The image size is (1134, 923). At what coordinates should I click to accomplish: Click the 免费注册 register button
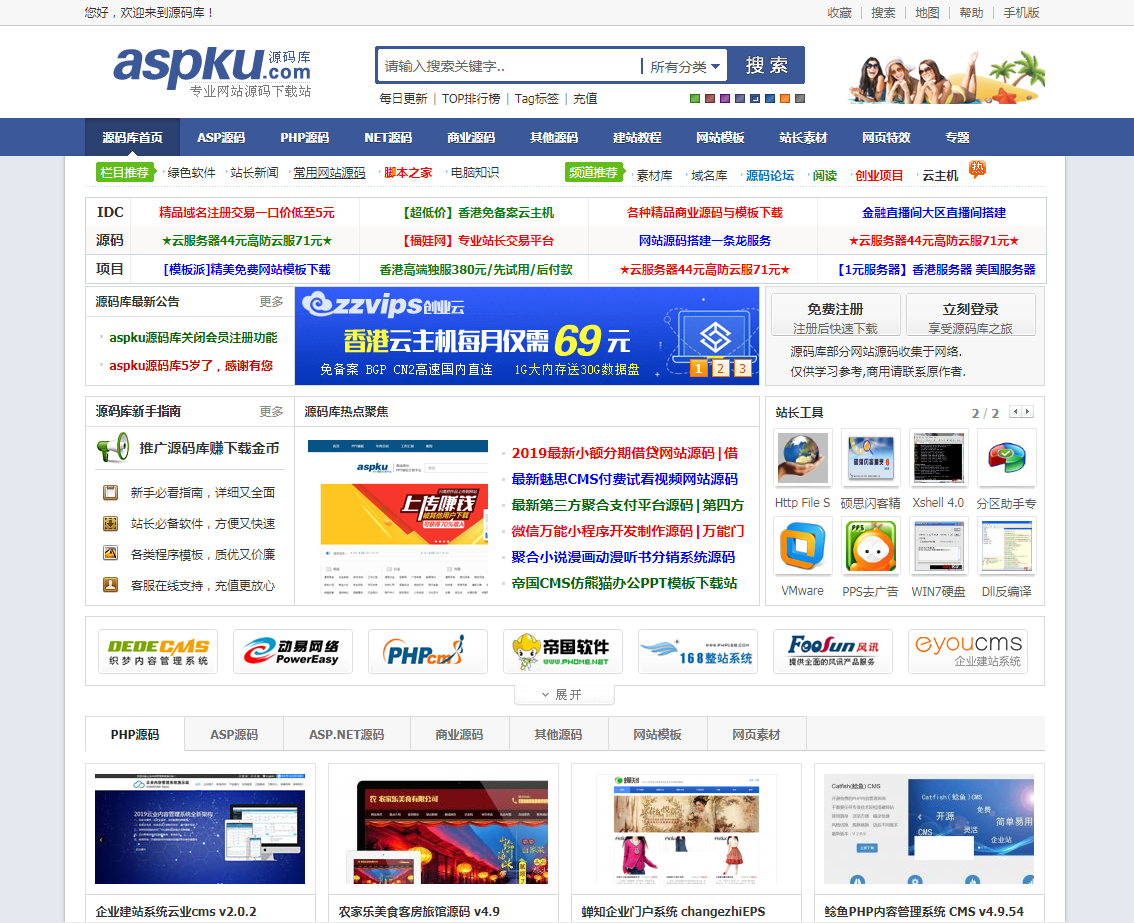(x=835, y=315)
